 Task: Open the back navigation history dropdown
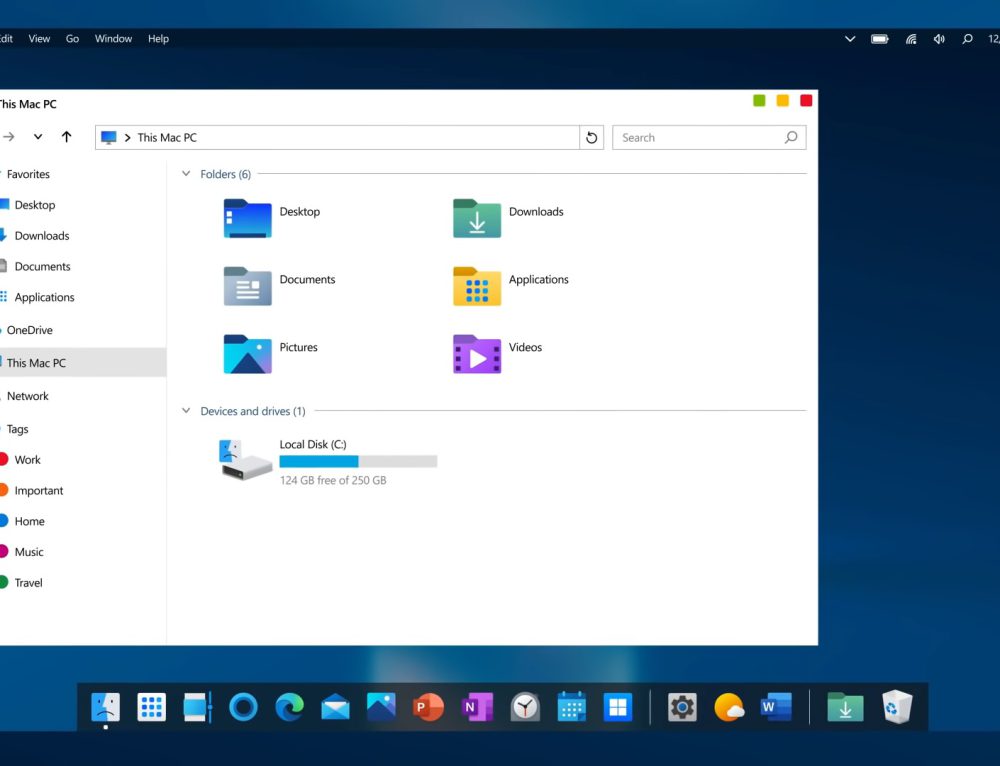(38, 137)
